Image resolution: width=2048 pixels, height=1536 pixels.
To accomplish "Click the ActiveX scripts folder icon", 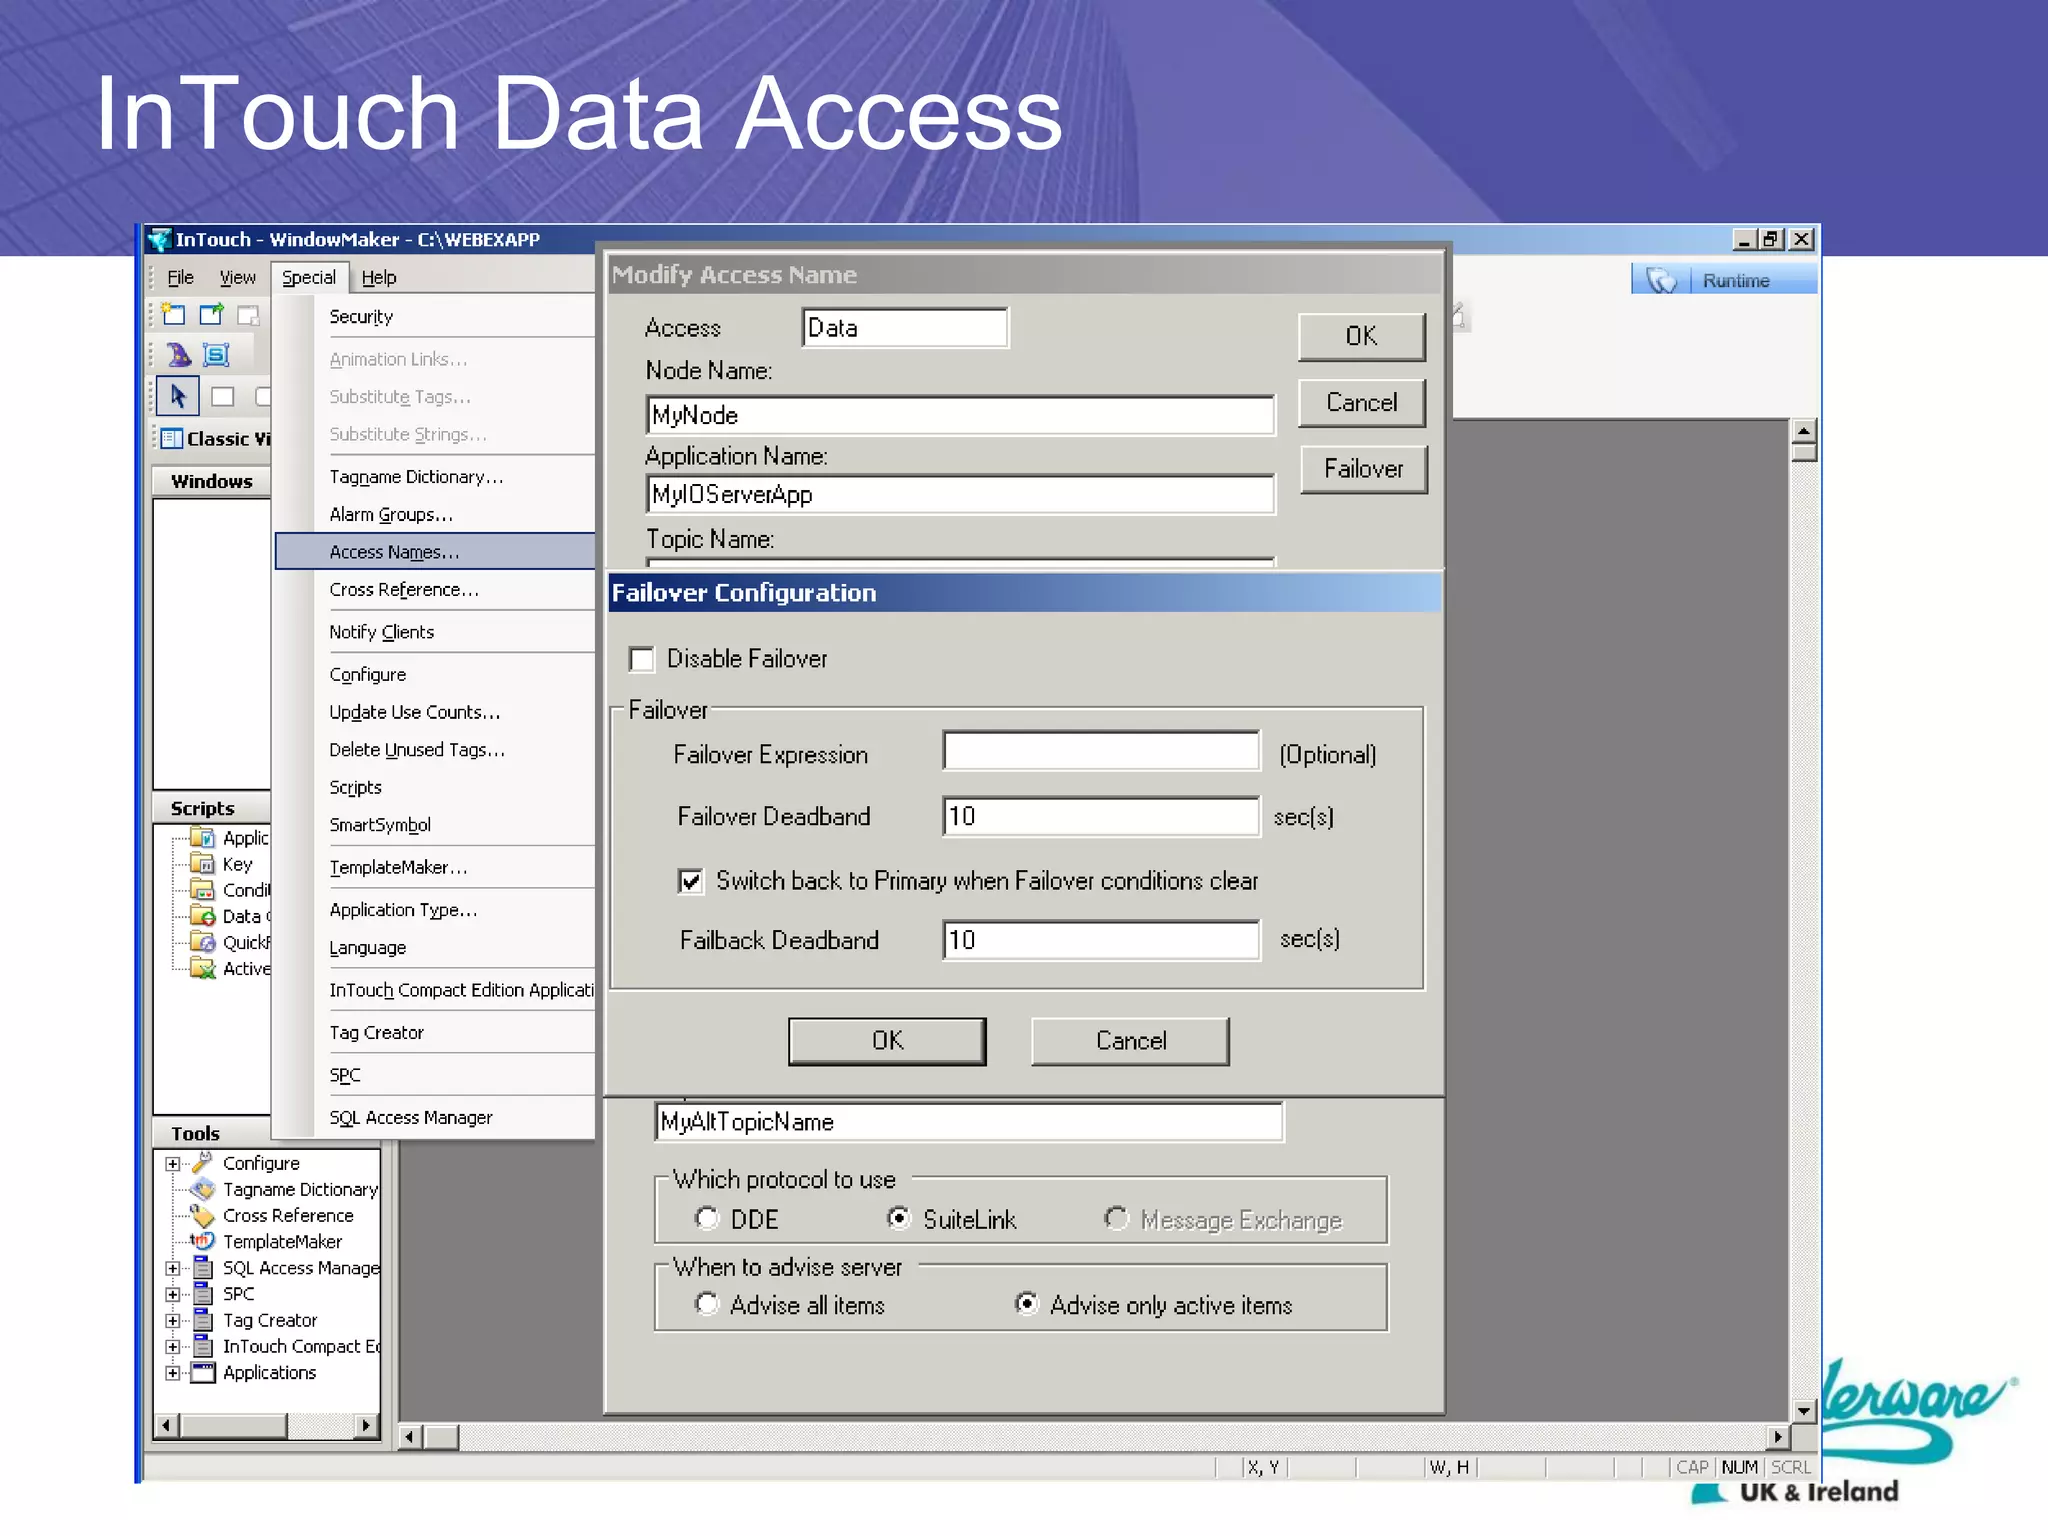I will point(202,967).
